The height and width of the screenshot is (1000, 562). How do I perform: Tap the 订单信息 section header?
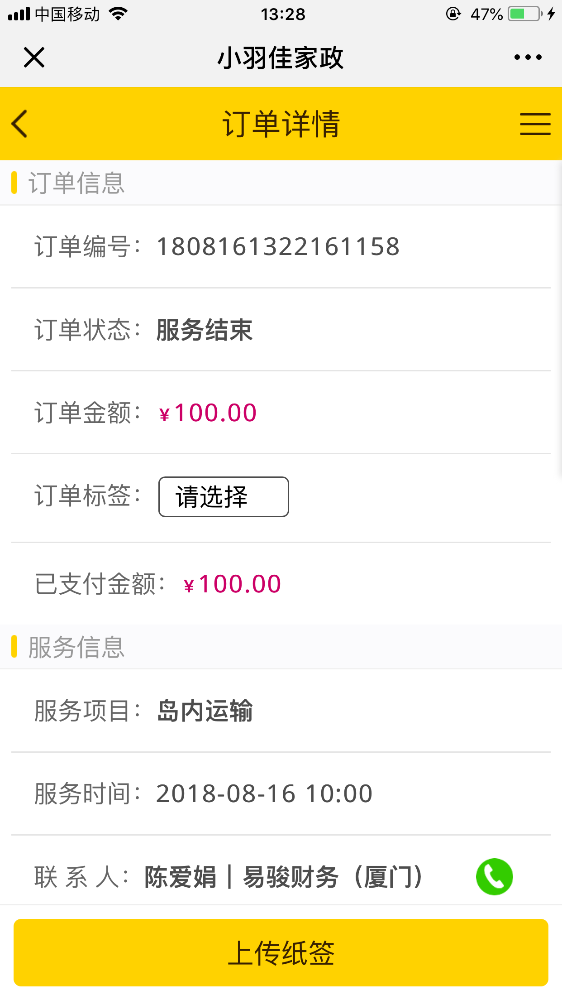point(76,183)
